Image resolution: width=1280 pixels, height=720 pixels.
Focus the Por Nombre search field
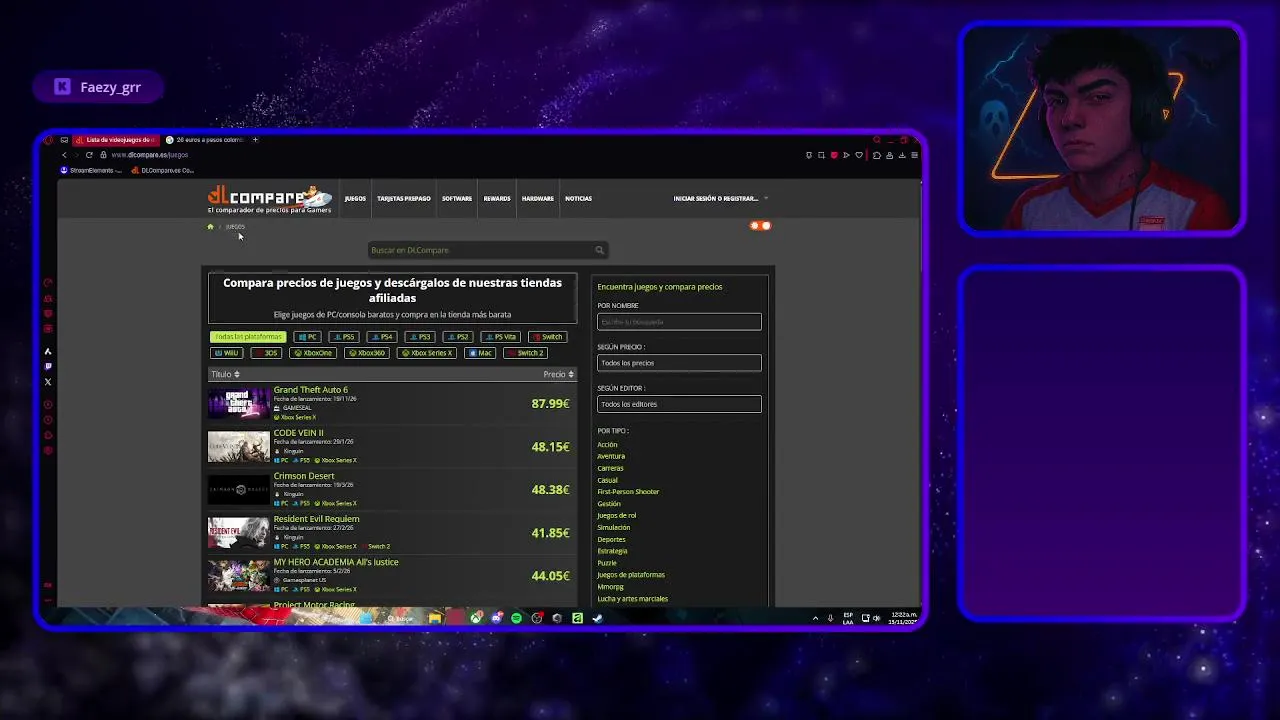coord(679,322)
